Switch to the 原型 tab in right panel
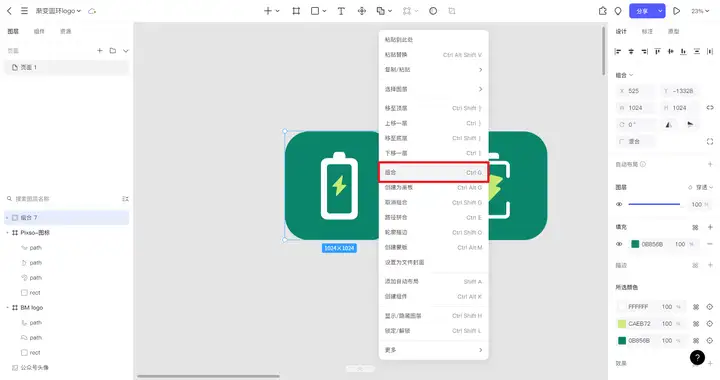The height and width of the screenshot is (380, 720). [x=673, y=31]
